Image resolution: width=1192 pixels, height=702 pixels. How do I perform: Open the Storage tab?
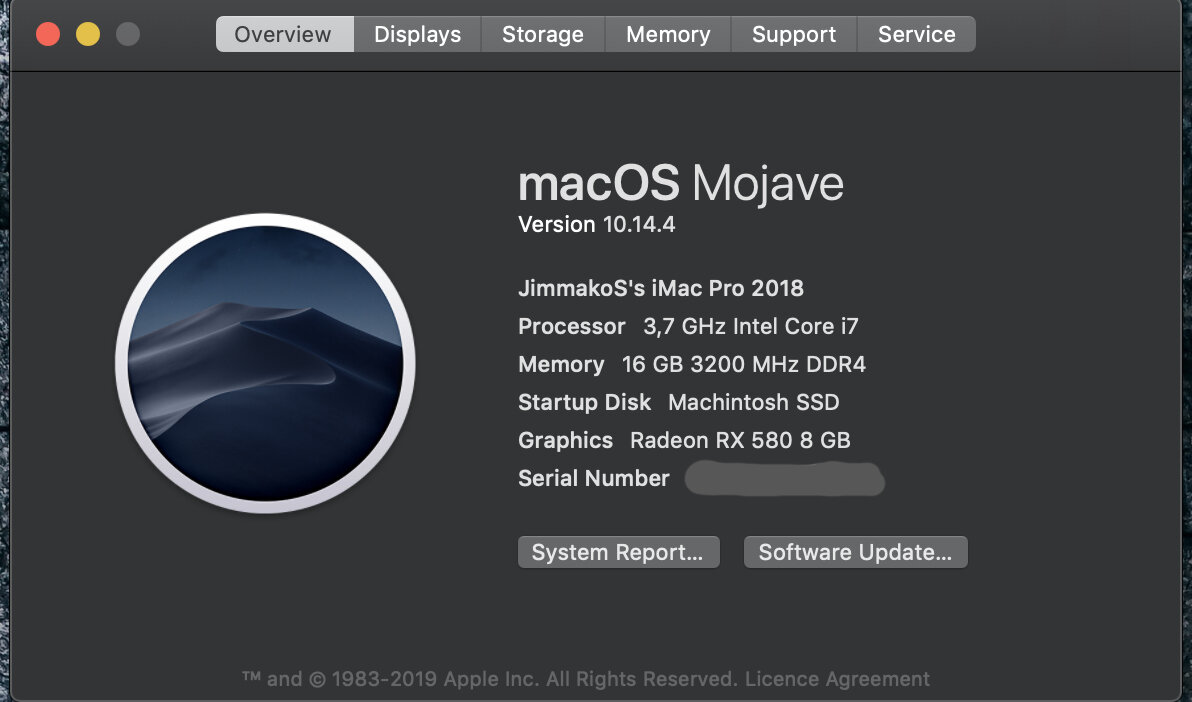[x=543, y=34]
